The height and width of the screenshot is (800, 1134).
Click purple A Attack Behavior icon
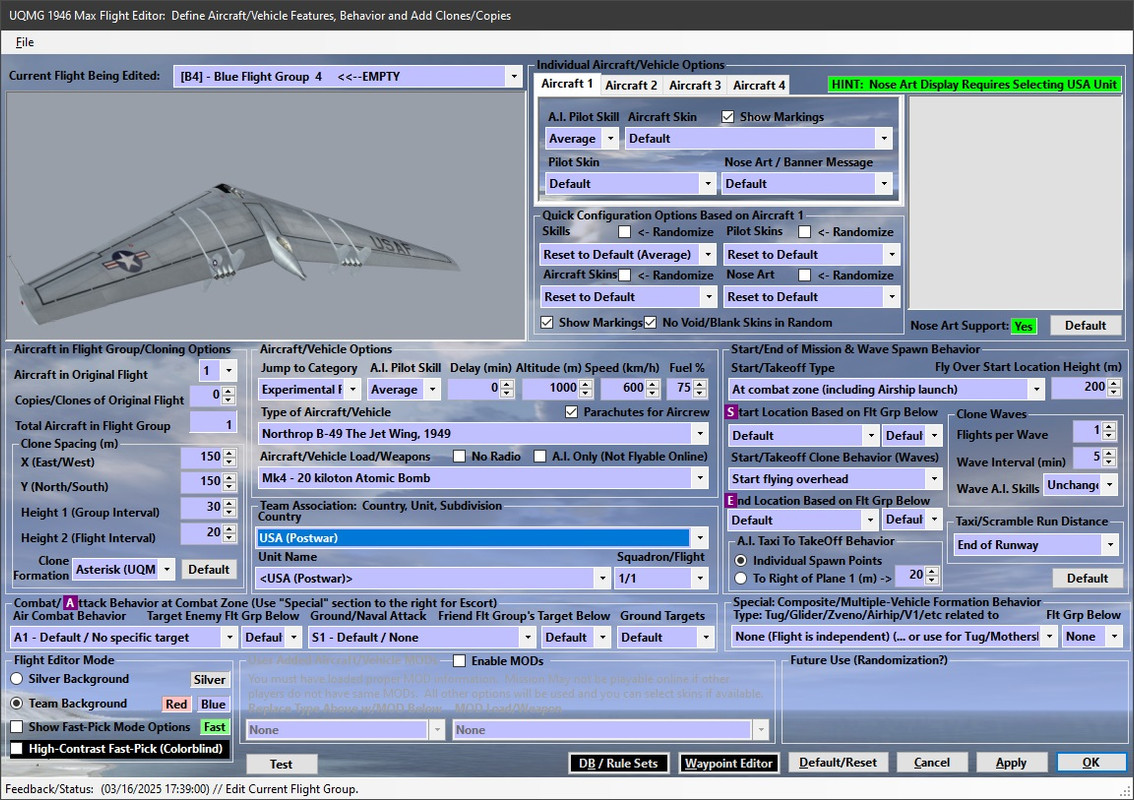pyautogui.click(x=69, y=603)
